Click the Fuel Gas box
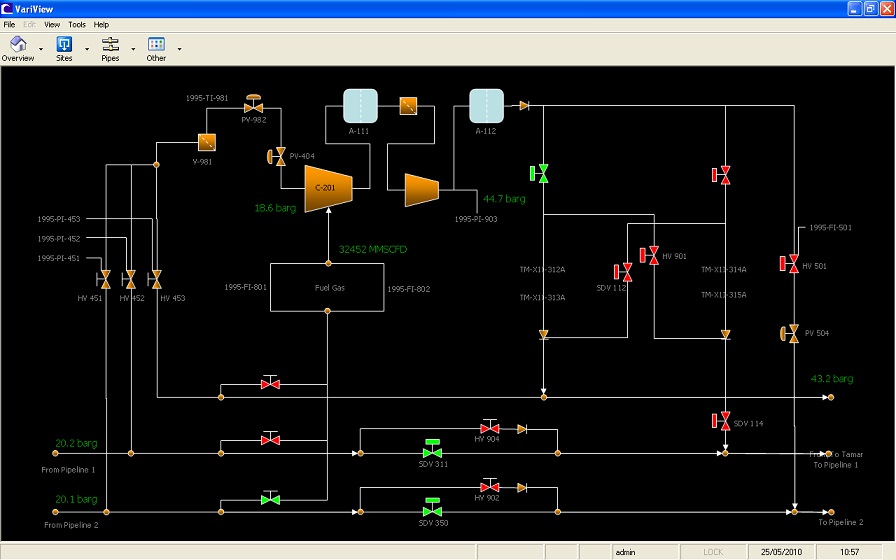The width and height of the screenshot is (896, 560). tap(327, 288)
